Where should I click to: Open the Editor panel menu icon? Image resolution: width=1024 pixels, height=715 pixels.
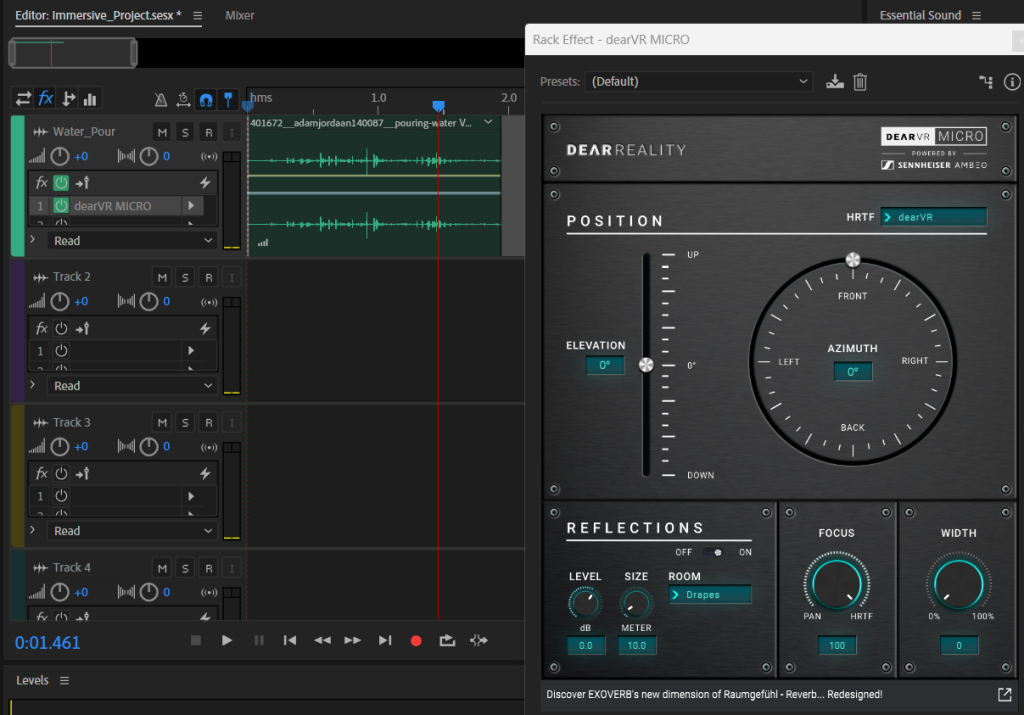tap(197, 16)
